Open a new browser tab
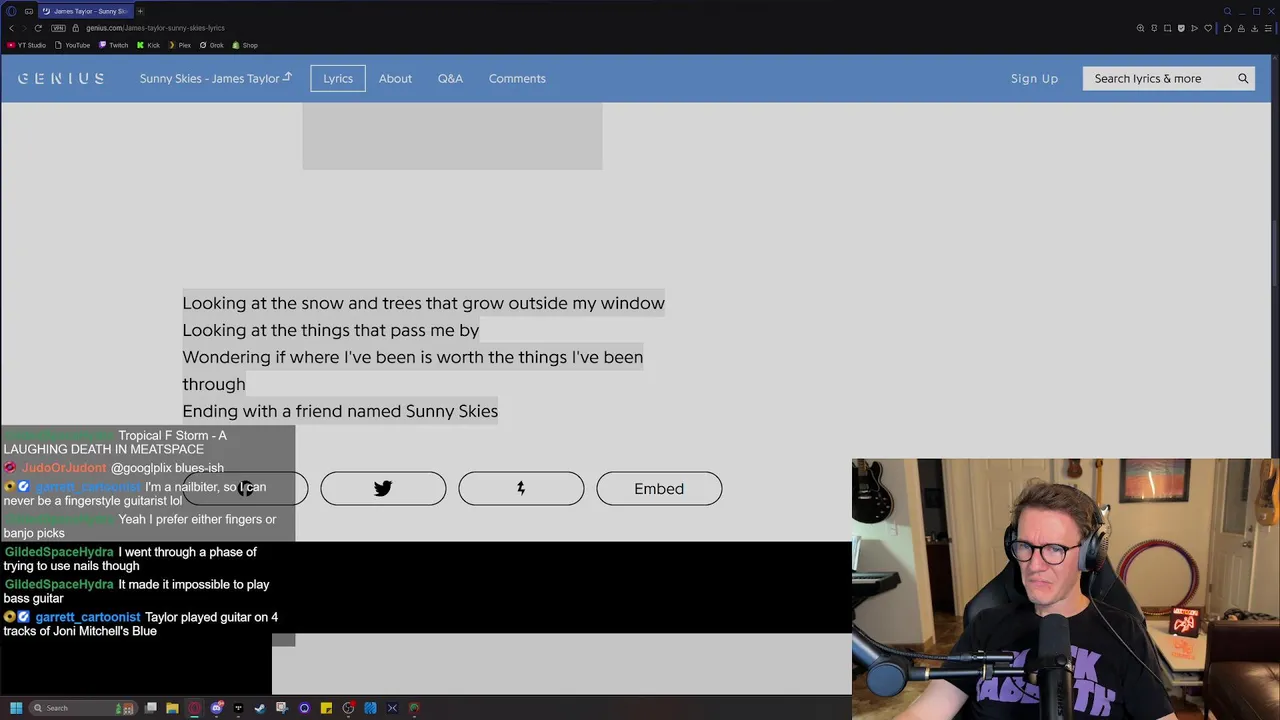This screenshot has width=1280, height=720. pyautogui.click(x=140, y=11)
